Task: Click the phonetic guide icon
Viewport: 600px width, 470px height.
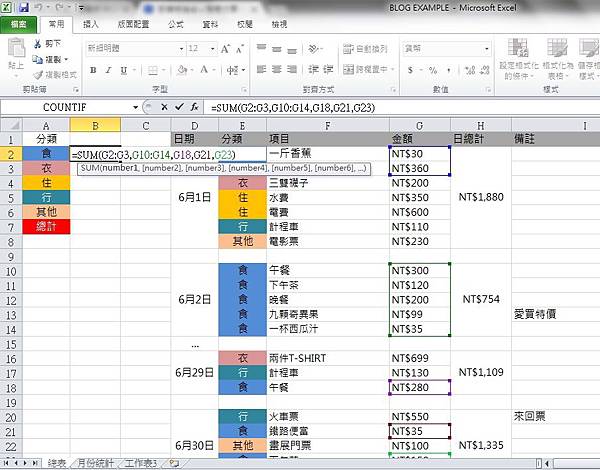Action: (x=232, y=70)
